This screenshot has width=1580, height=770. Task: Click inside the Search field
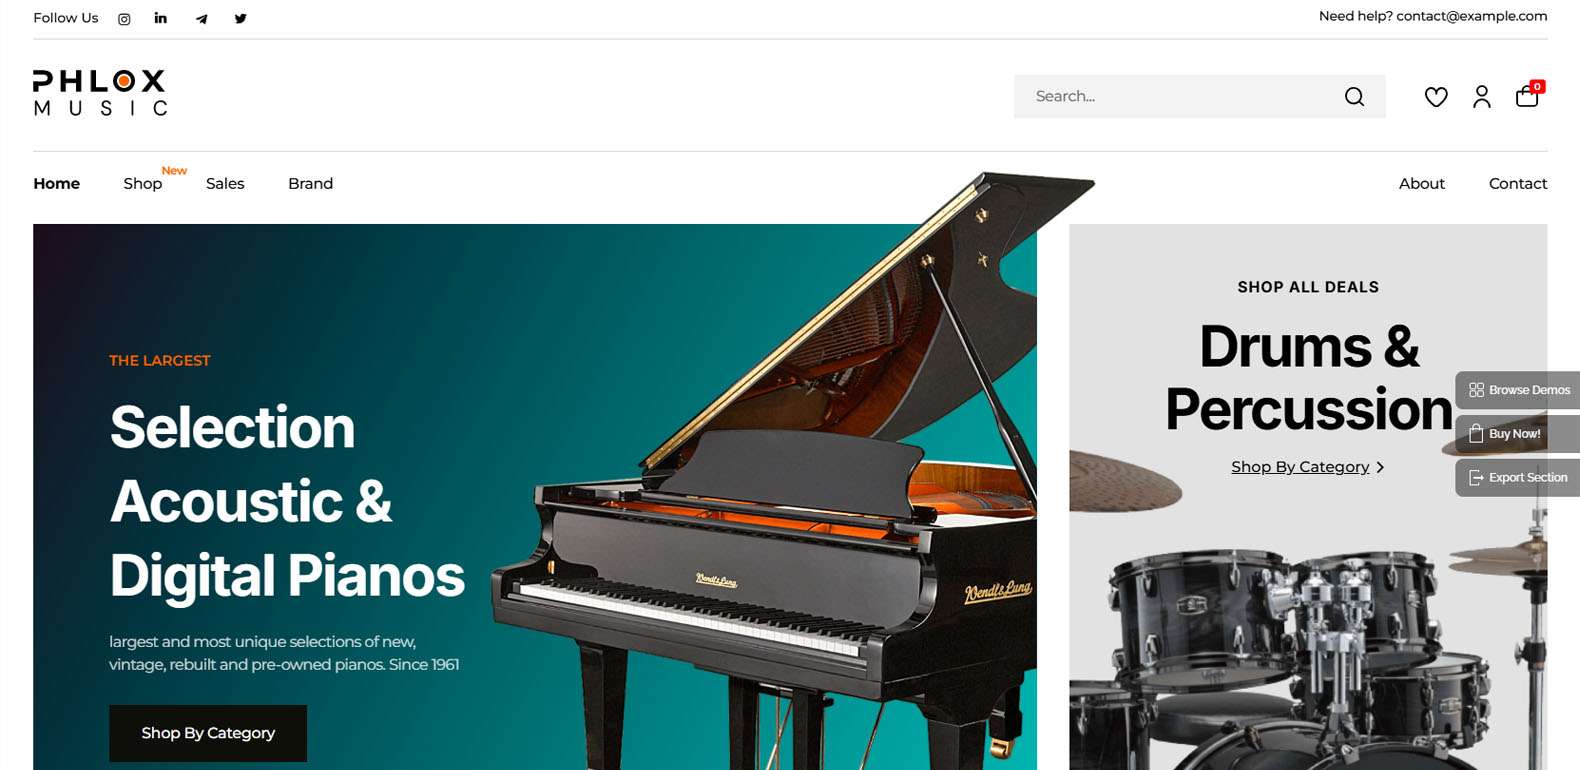pos(1180,96)
